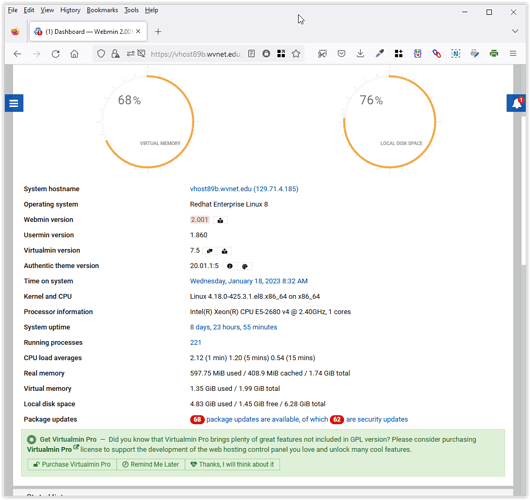The image size is (530, 500).
Task: Click the Time on system date link
Action: pos(249,281)
